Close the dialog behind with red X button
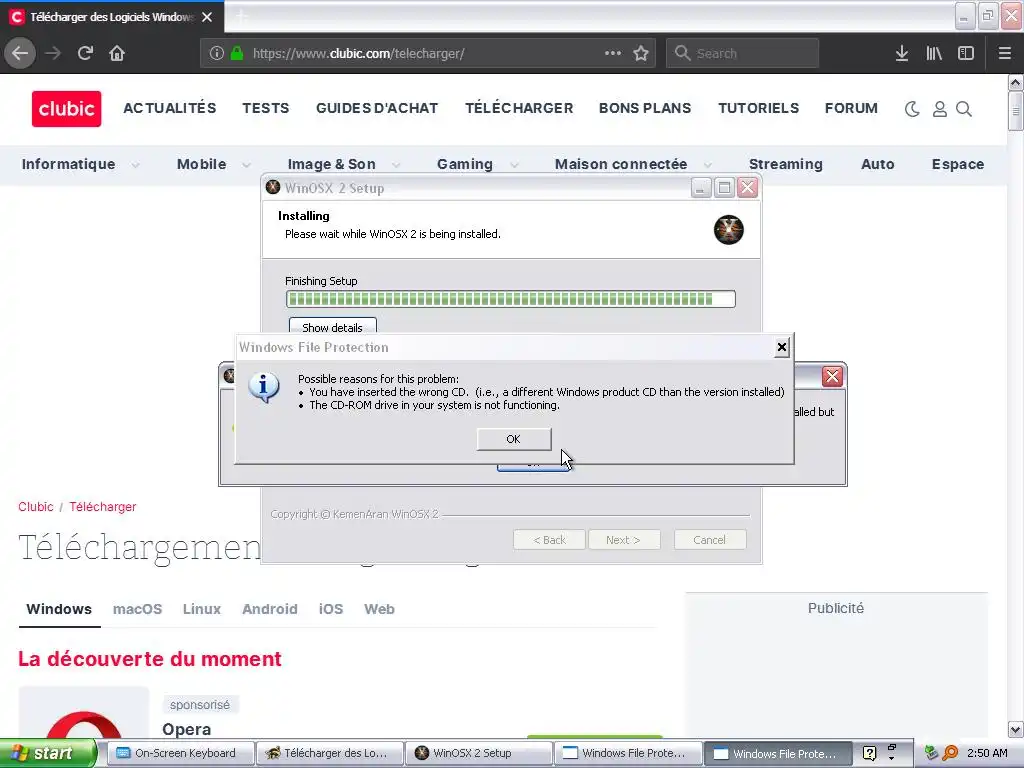Screen dimensions: 1024x768 coord(832,376)
